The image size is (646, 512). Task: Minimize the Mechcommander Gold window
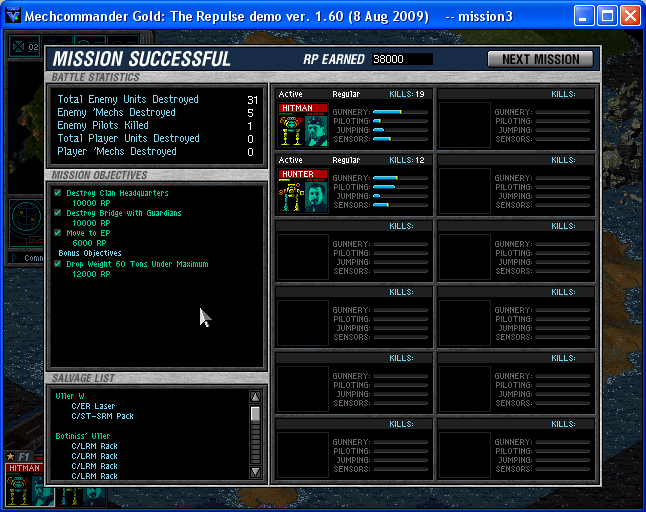[x=584, y=16]
